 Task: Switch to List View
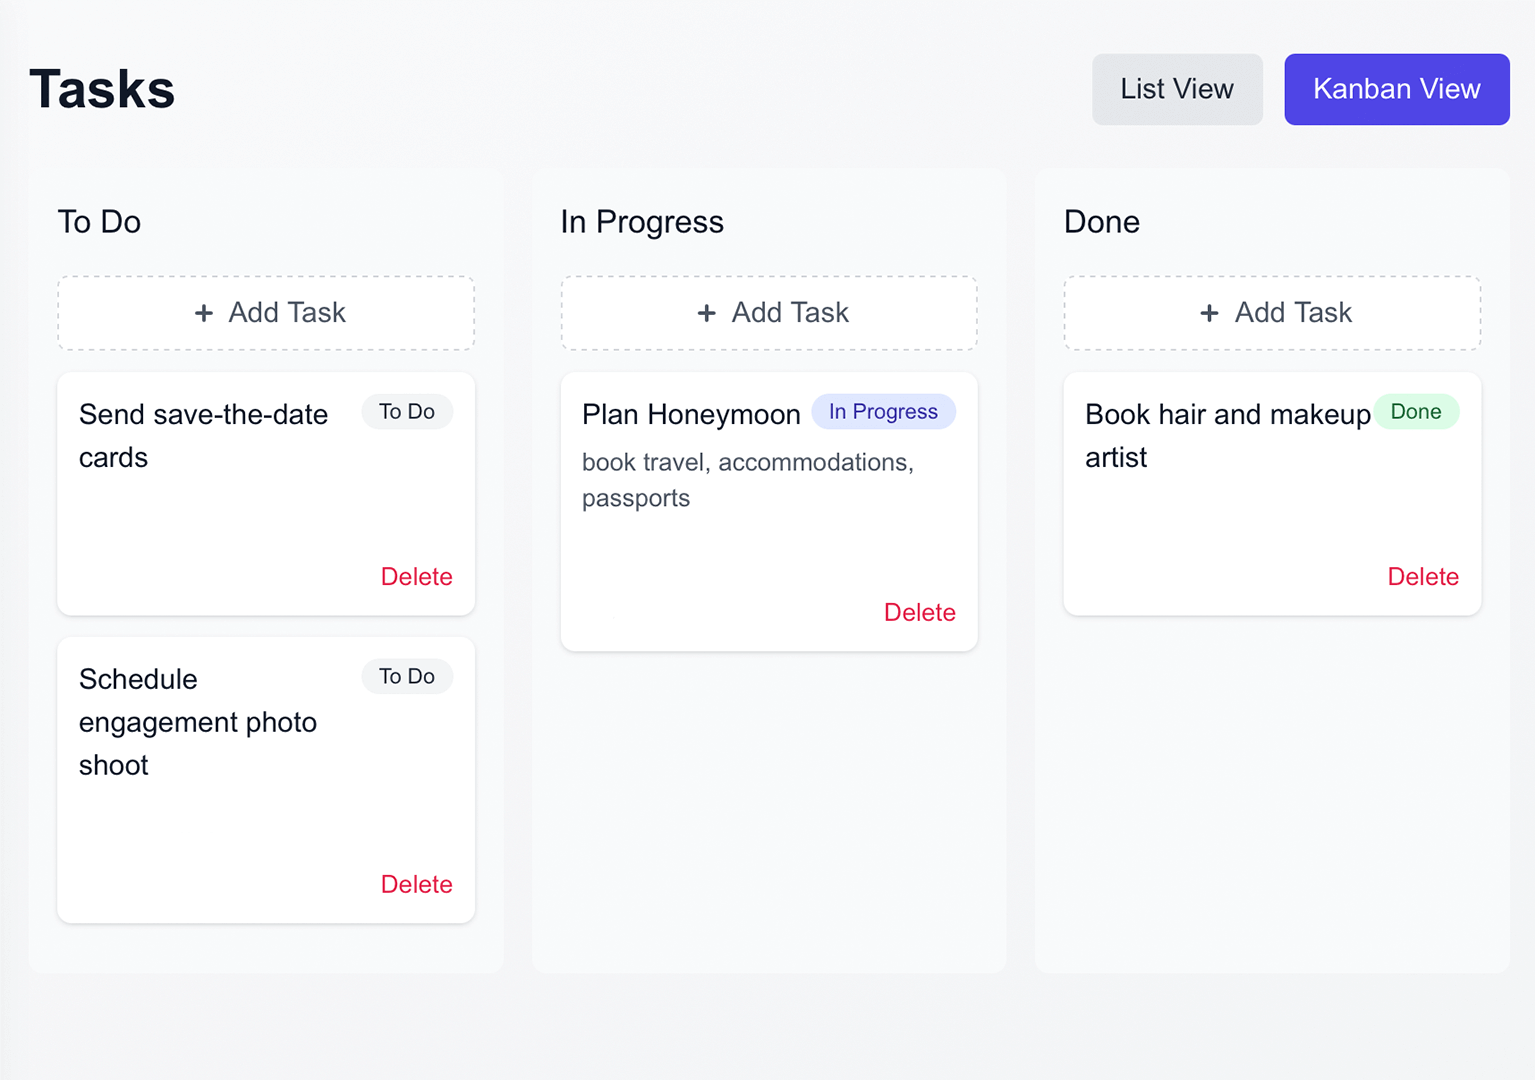click(x=1177, y=89)
